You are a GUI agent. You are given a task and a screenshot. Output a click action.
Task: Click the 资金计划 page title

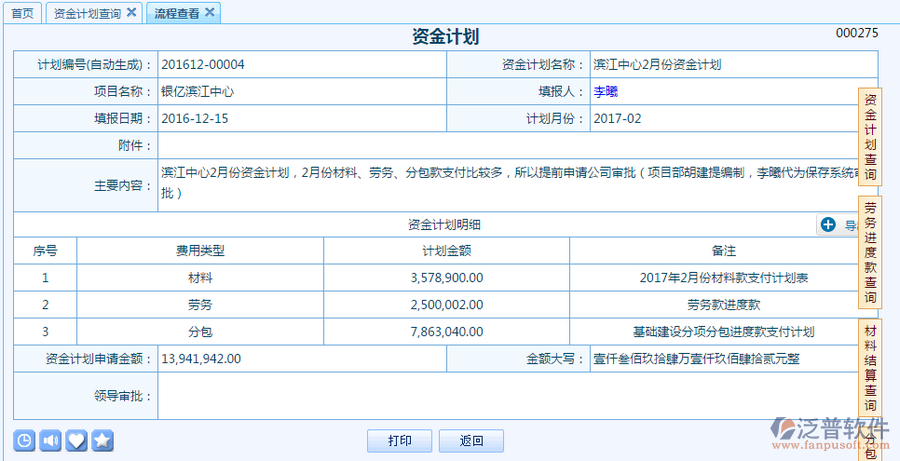pyautogui.click(x=445, y=37)
